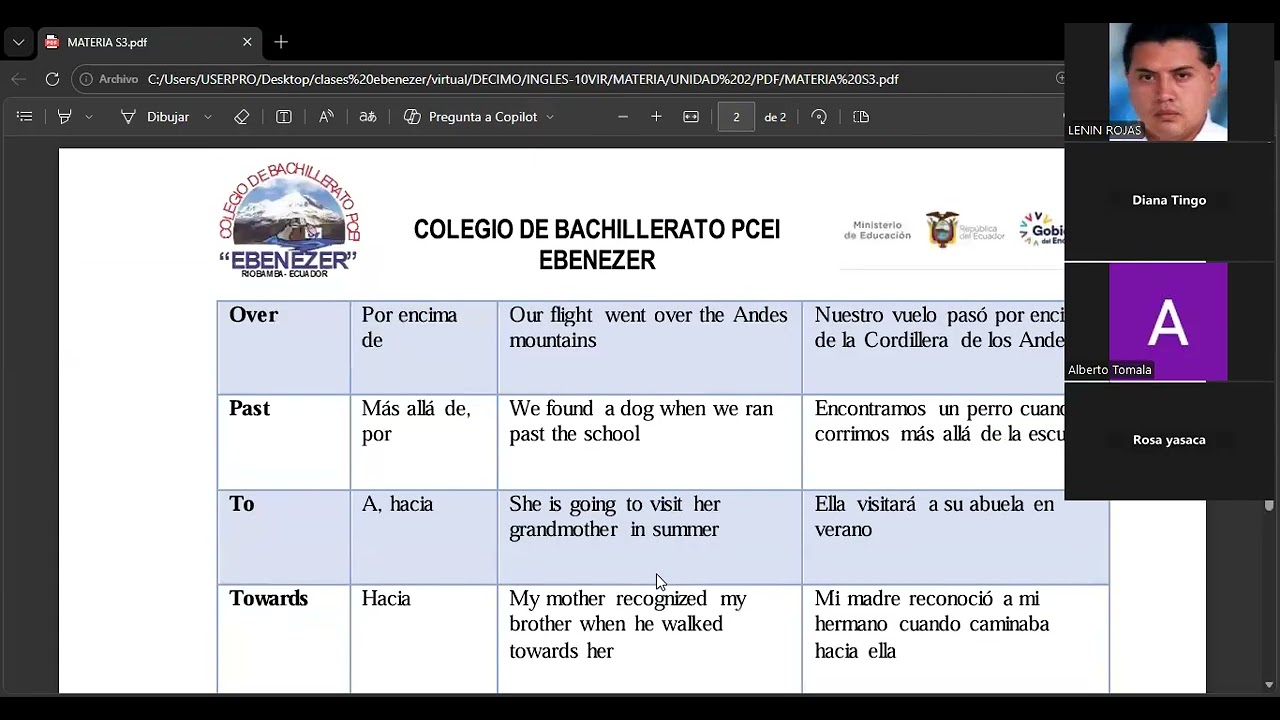Click the 'A, hacia' translation cell
This screenshot has height=720, width=1280.
pyautogui.click(x=424, y=537)
